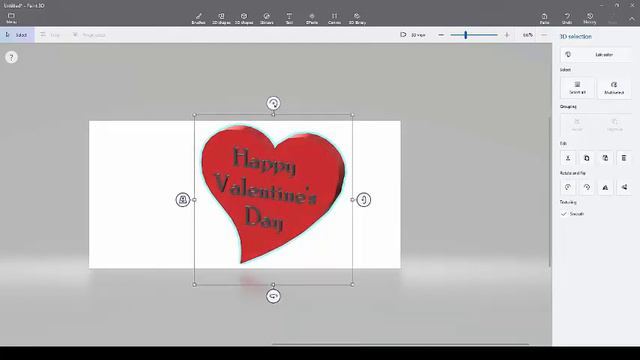Click the Delete trash icon
Image resolution: width=640 pixels, height=360 pixels.
pyautogui.click(x=624, y=158)
